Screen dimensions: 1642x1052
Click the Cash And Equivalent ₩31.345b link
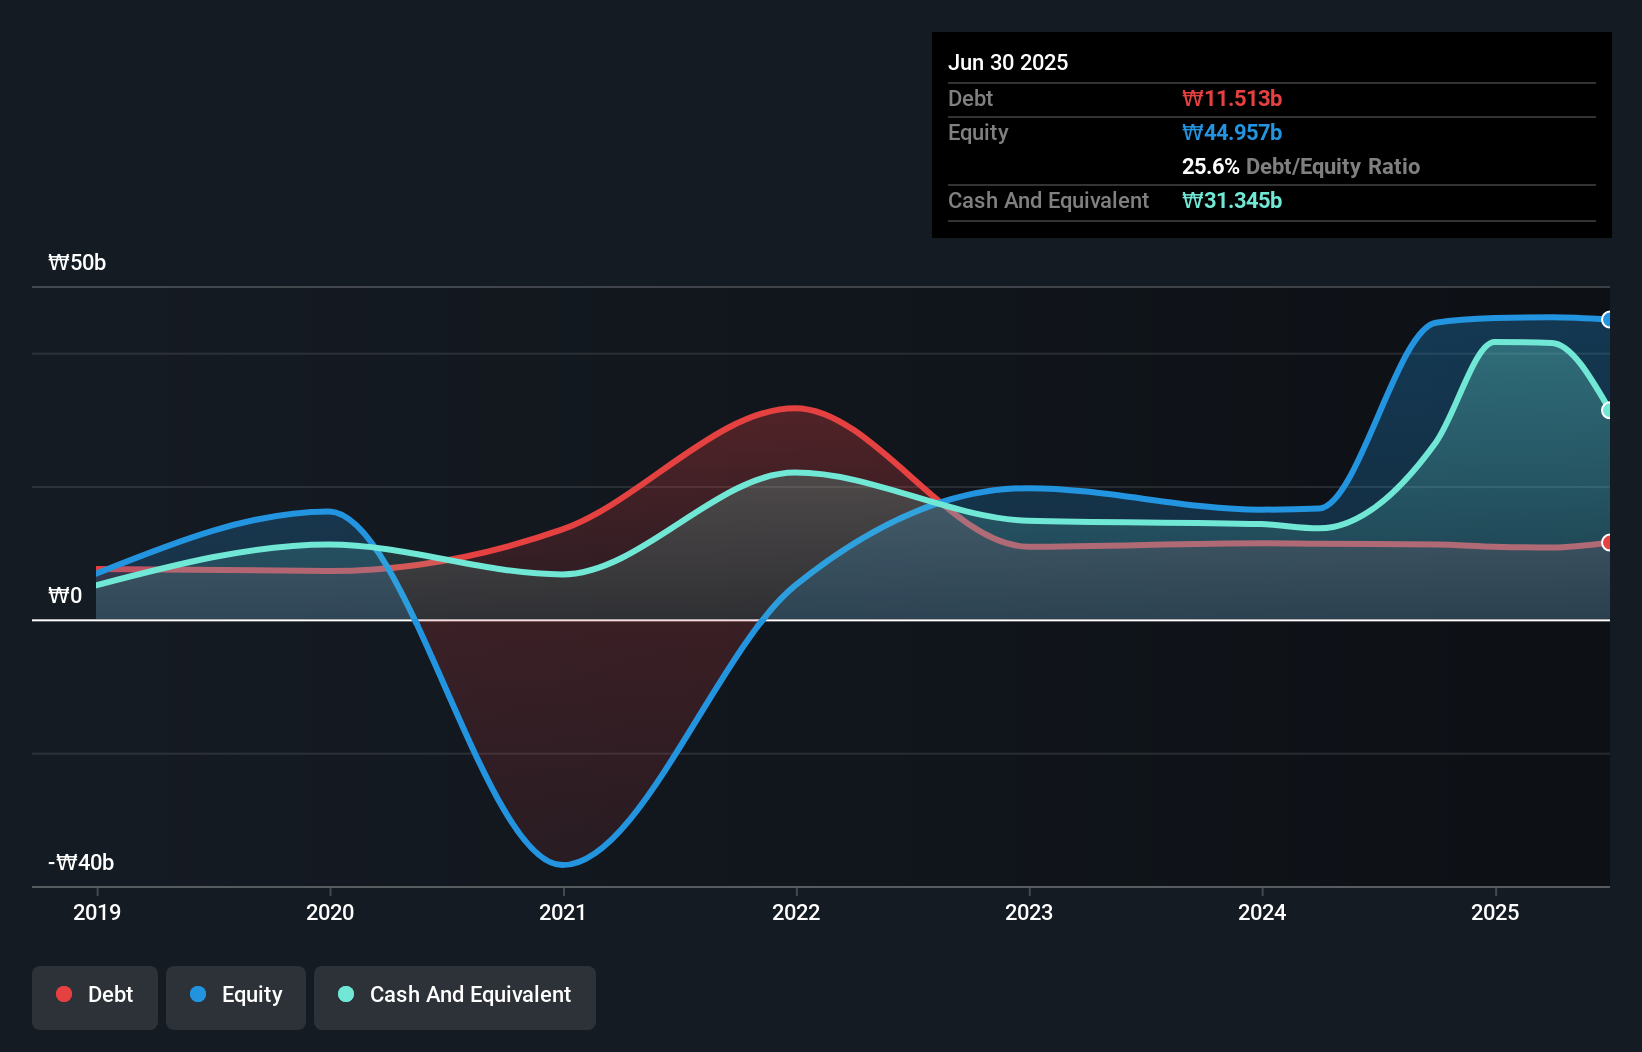1232,200
